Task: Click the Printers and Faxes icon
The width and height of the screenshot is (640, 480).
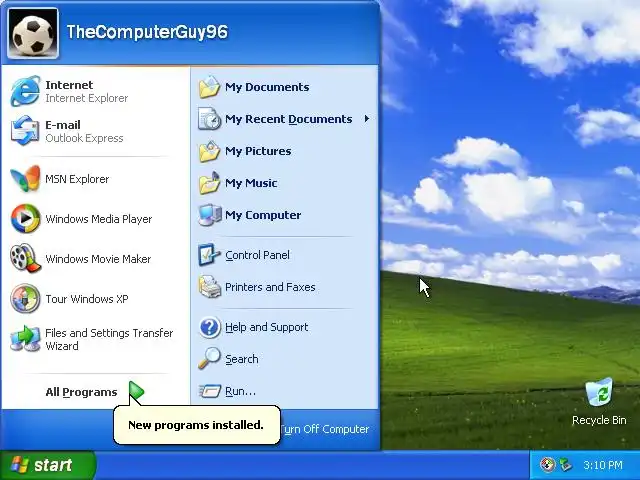Action: coord(209,287)
